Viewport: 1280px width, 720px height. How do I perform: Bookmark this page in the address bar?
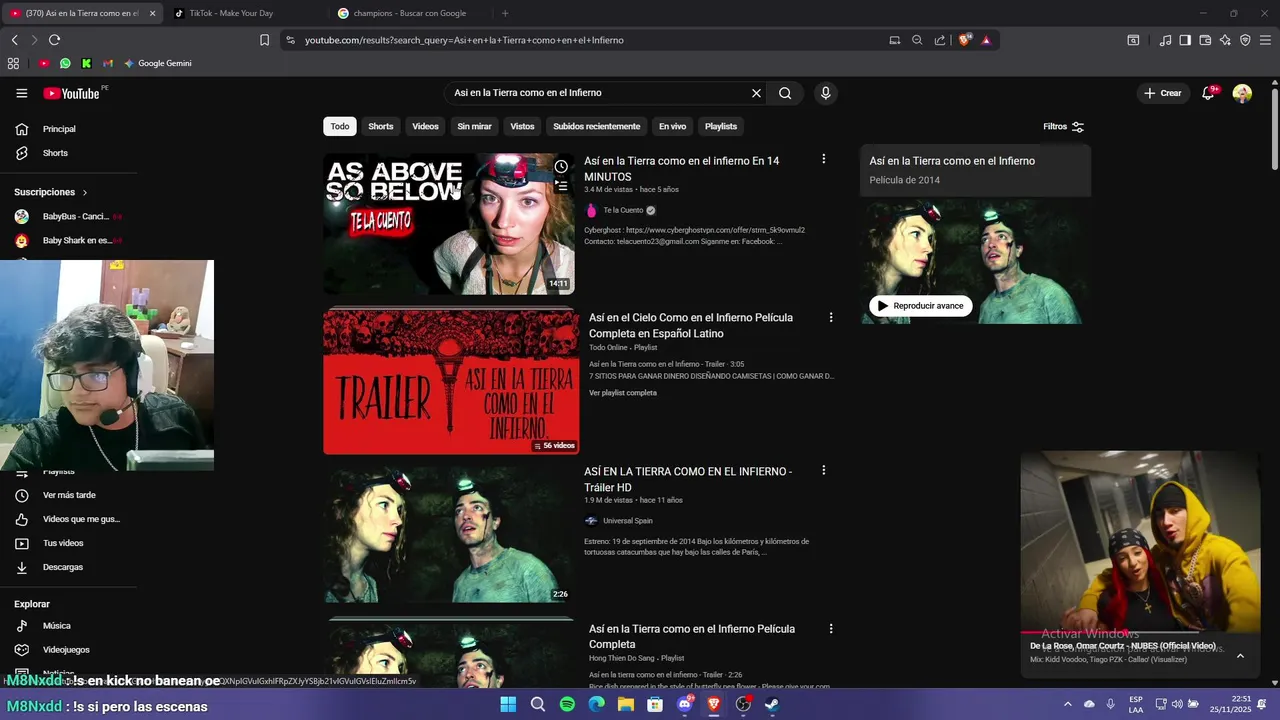pyautogui.click(x=264, y=40)
